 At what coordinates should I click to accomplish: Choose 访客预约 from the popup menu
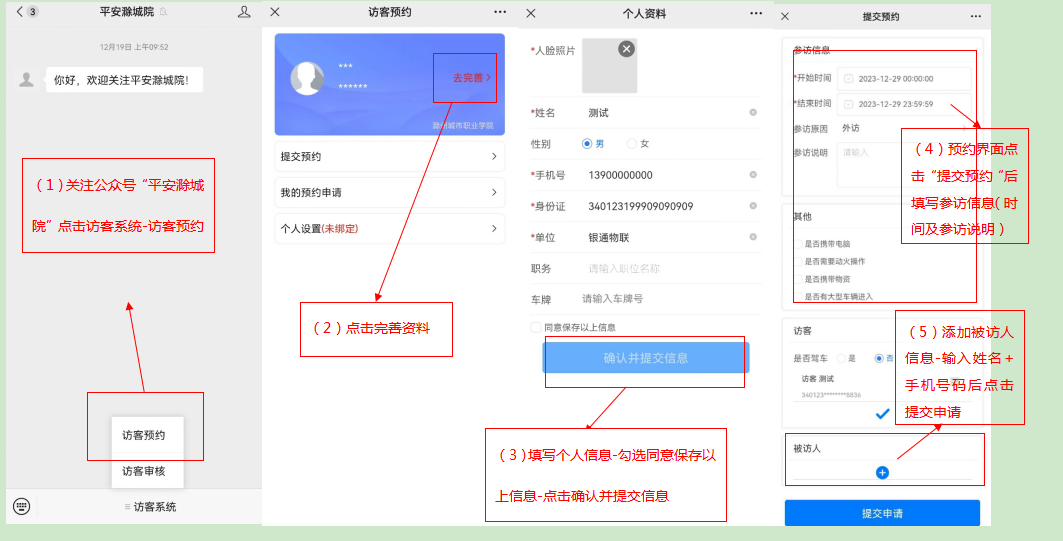pyautogui.click(x=144, y=435)
